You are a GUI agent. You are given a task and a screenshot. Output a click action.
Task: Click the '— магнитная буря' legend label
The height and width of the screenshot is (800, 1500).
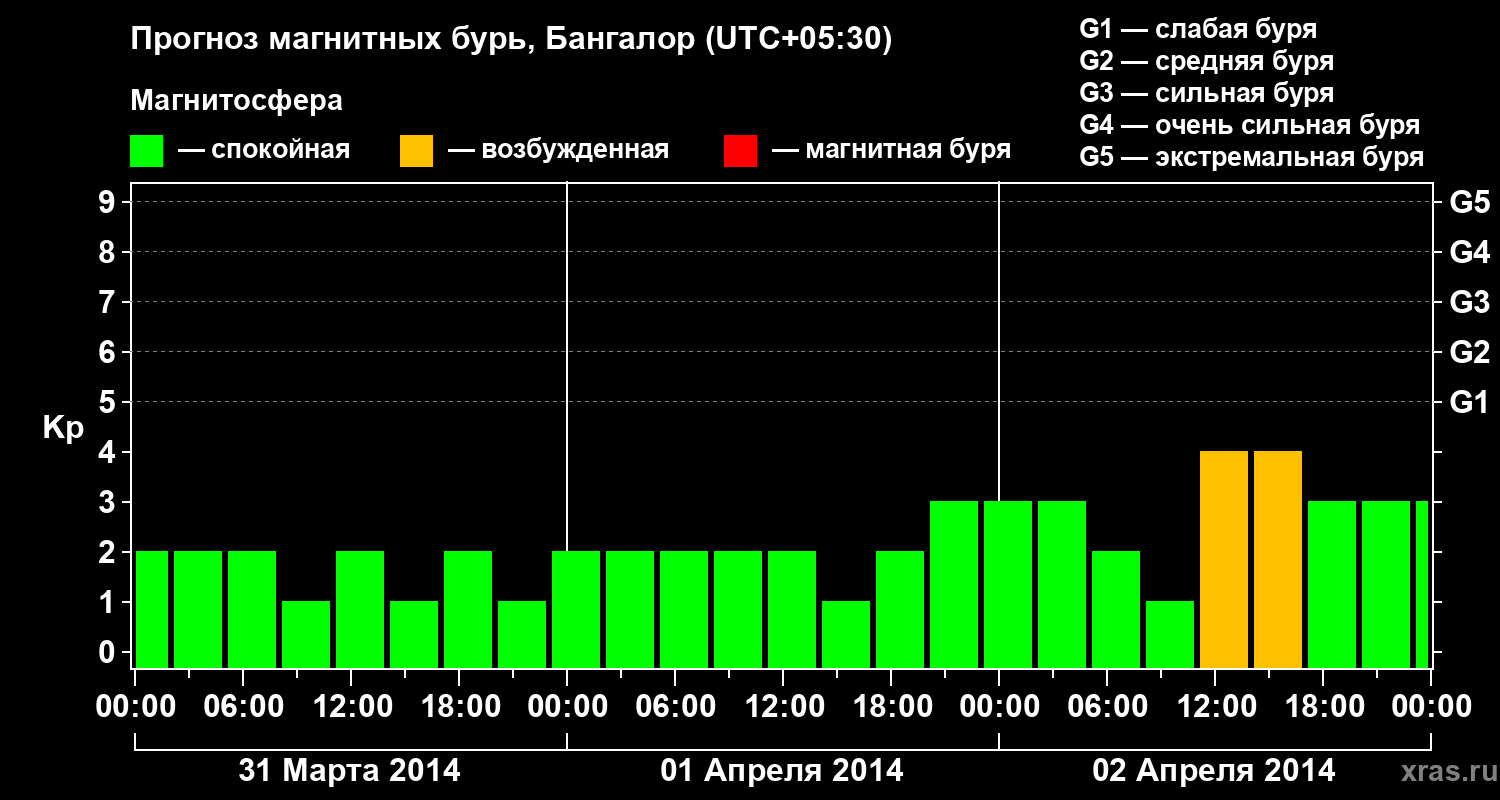point(892,150)
